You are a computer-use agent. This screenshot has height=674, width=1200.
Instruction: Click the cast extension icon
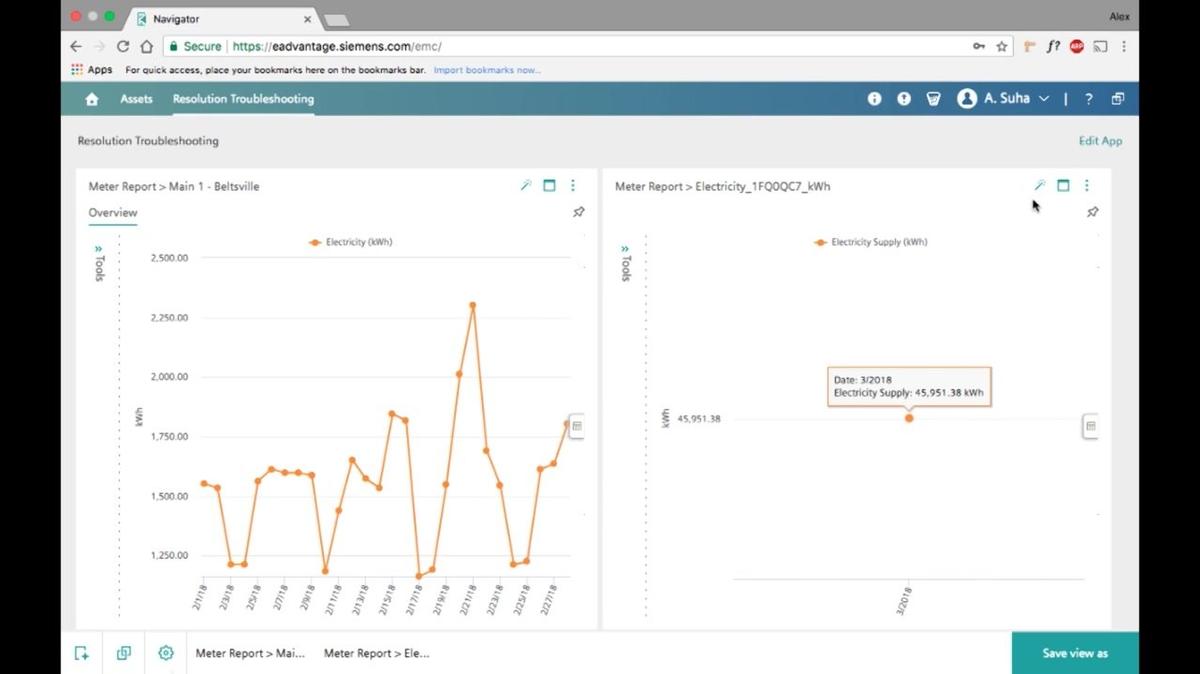[x=1101, y=46]
